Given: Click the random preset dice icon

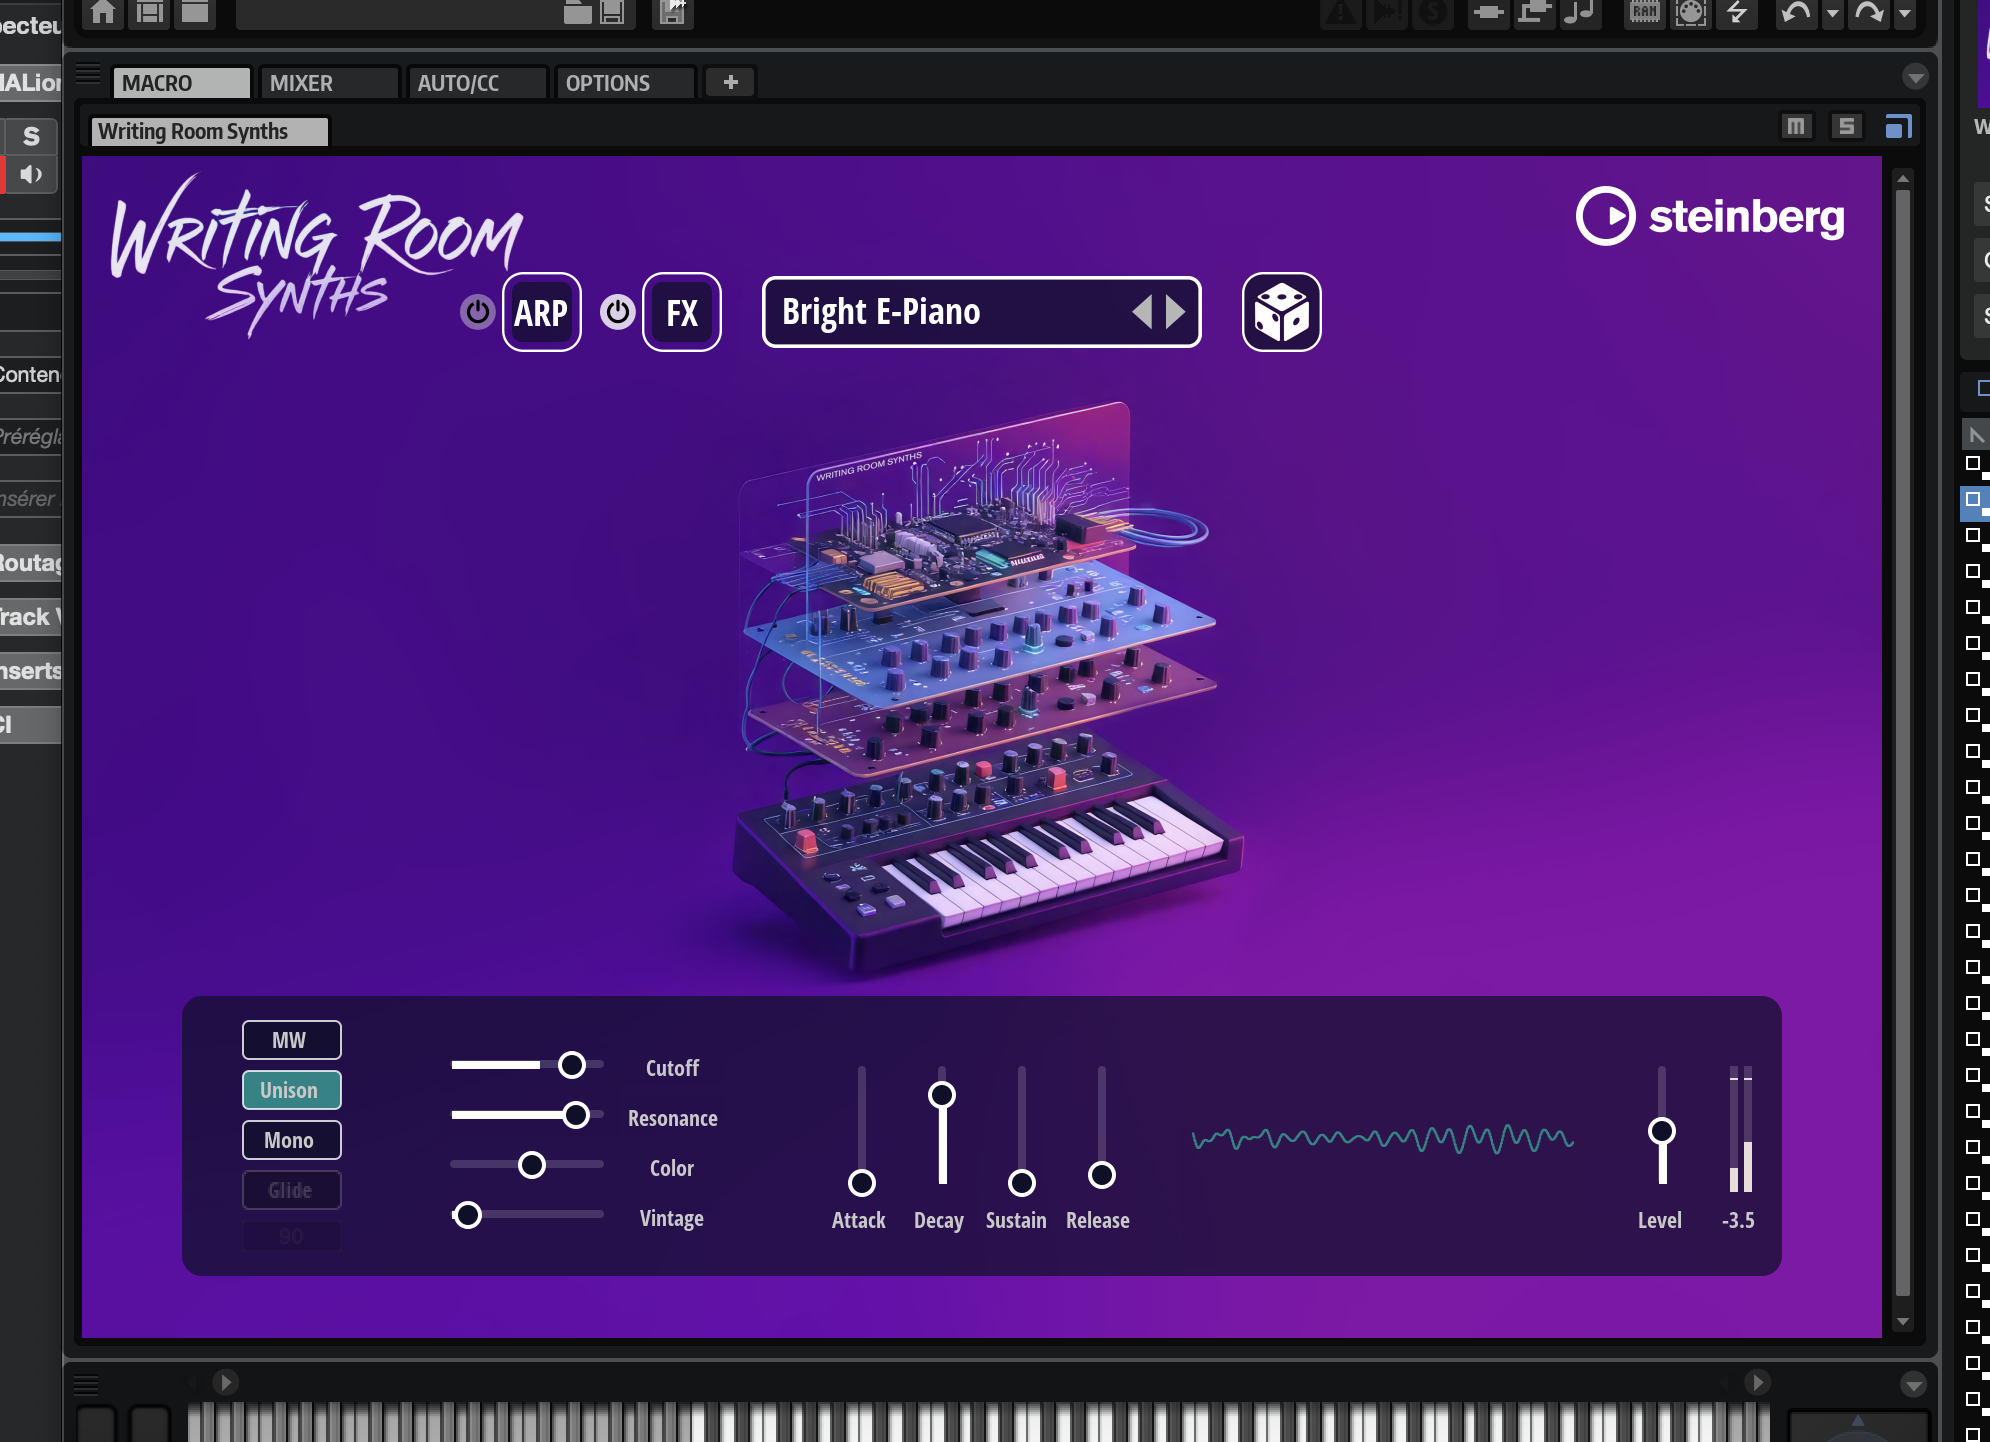Looking at the screenshot, I should pos(1281,312).
